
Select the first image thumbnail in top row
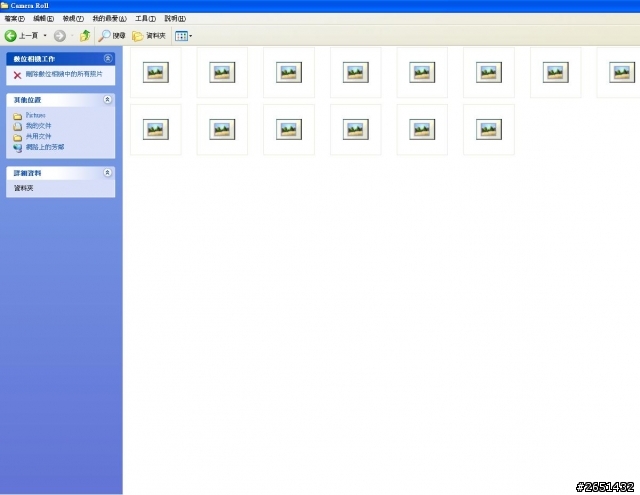coord(156,72)
